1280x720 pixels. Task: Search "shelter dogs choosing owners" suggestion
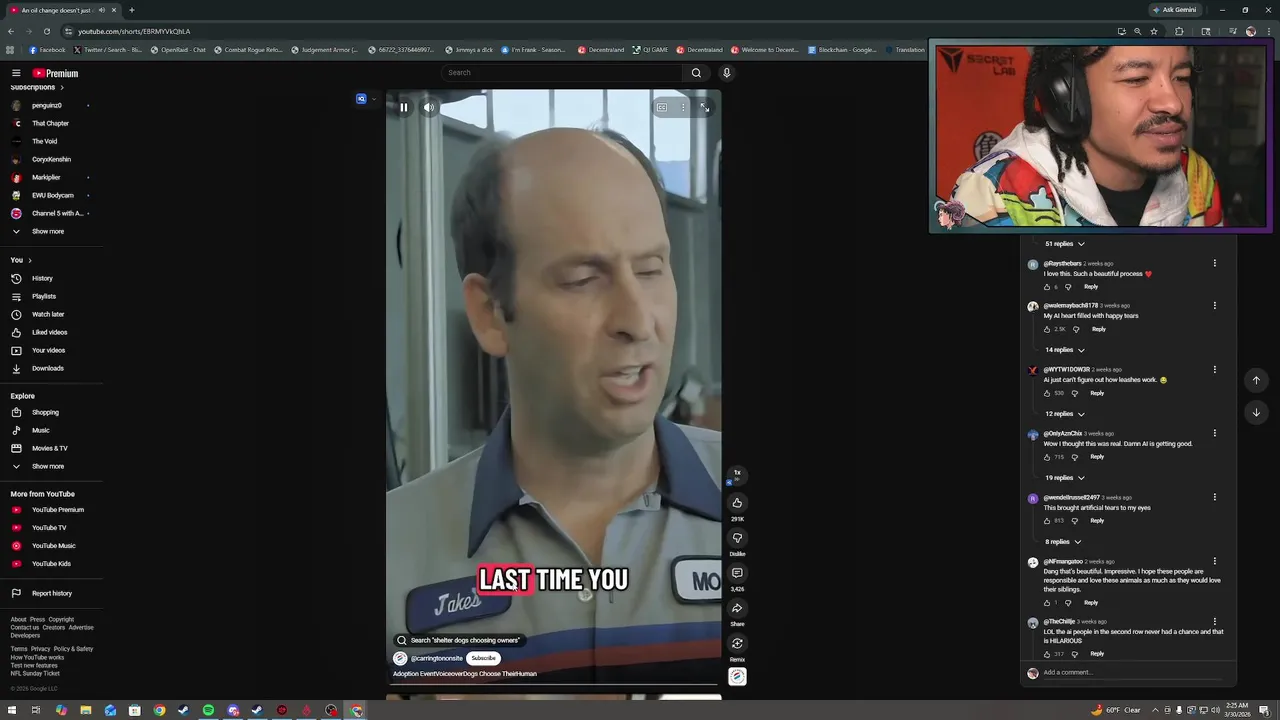click(x=458, y=640)
